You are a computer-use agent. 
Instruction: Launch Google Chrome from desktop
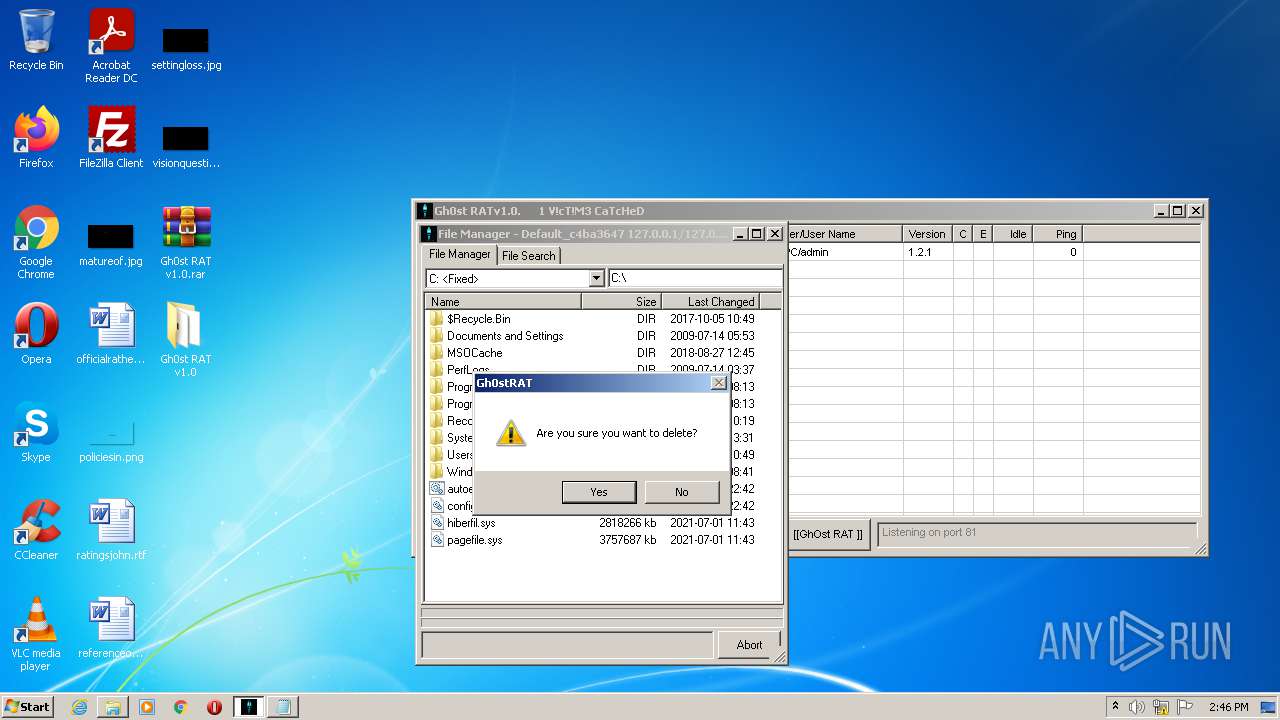[36, 242]
